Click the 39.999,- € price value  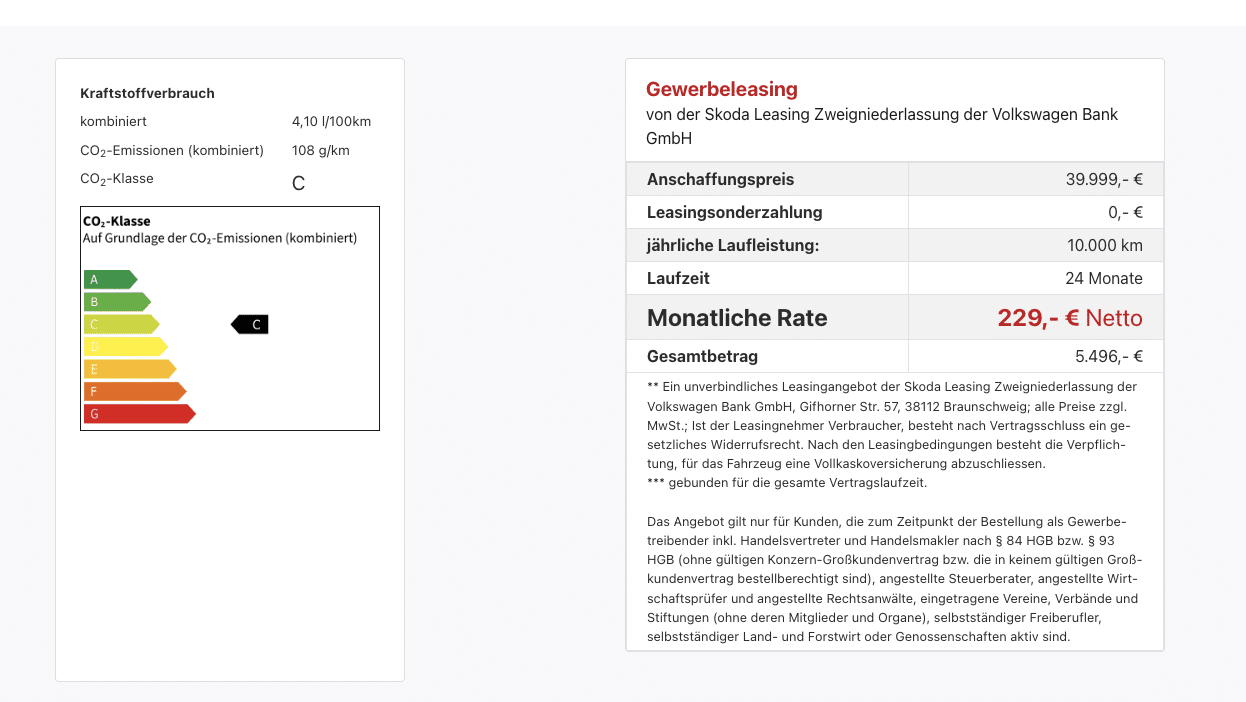tap(1104, 180)
